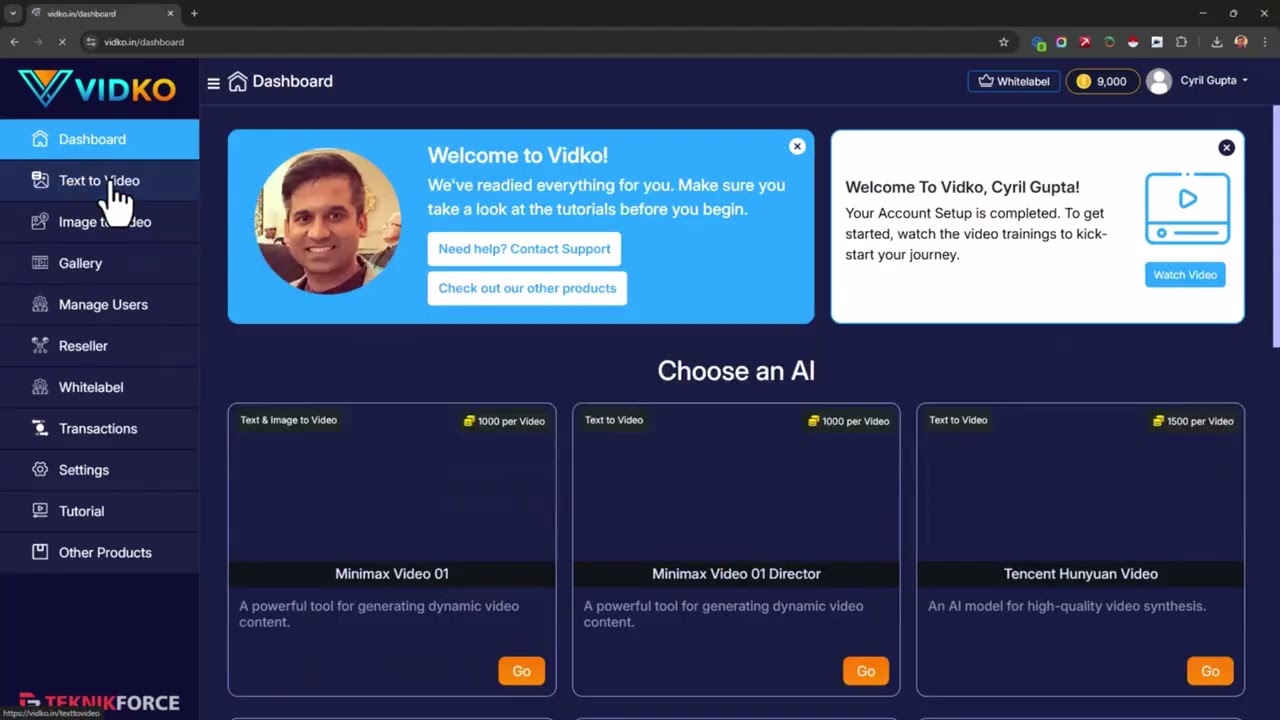
Task: Click the gold coin credits balance 9,000
Action: click(1102, 81)
